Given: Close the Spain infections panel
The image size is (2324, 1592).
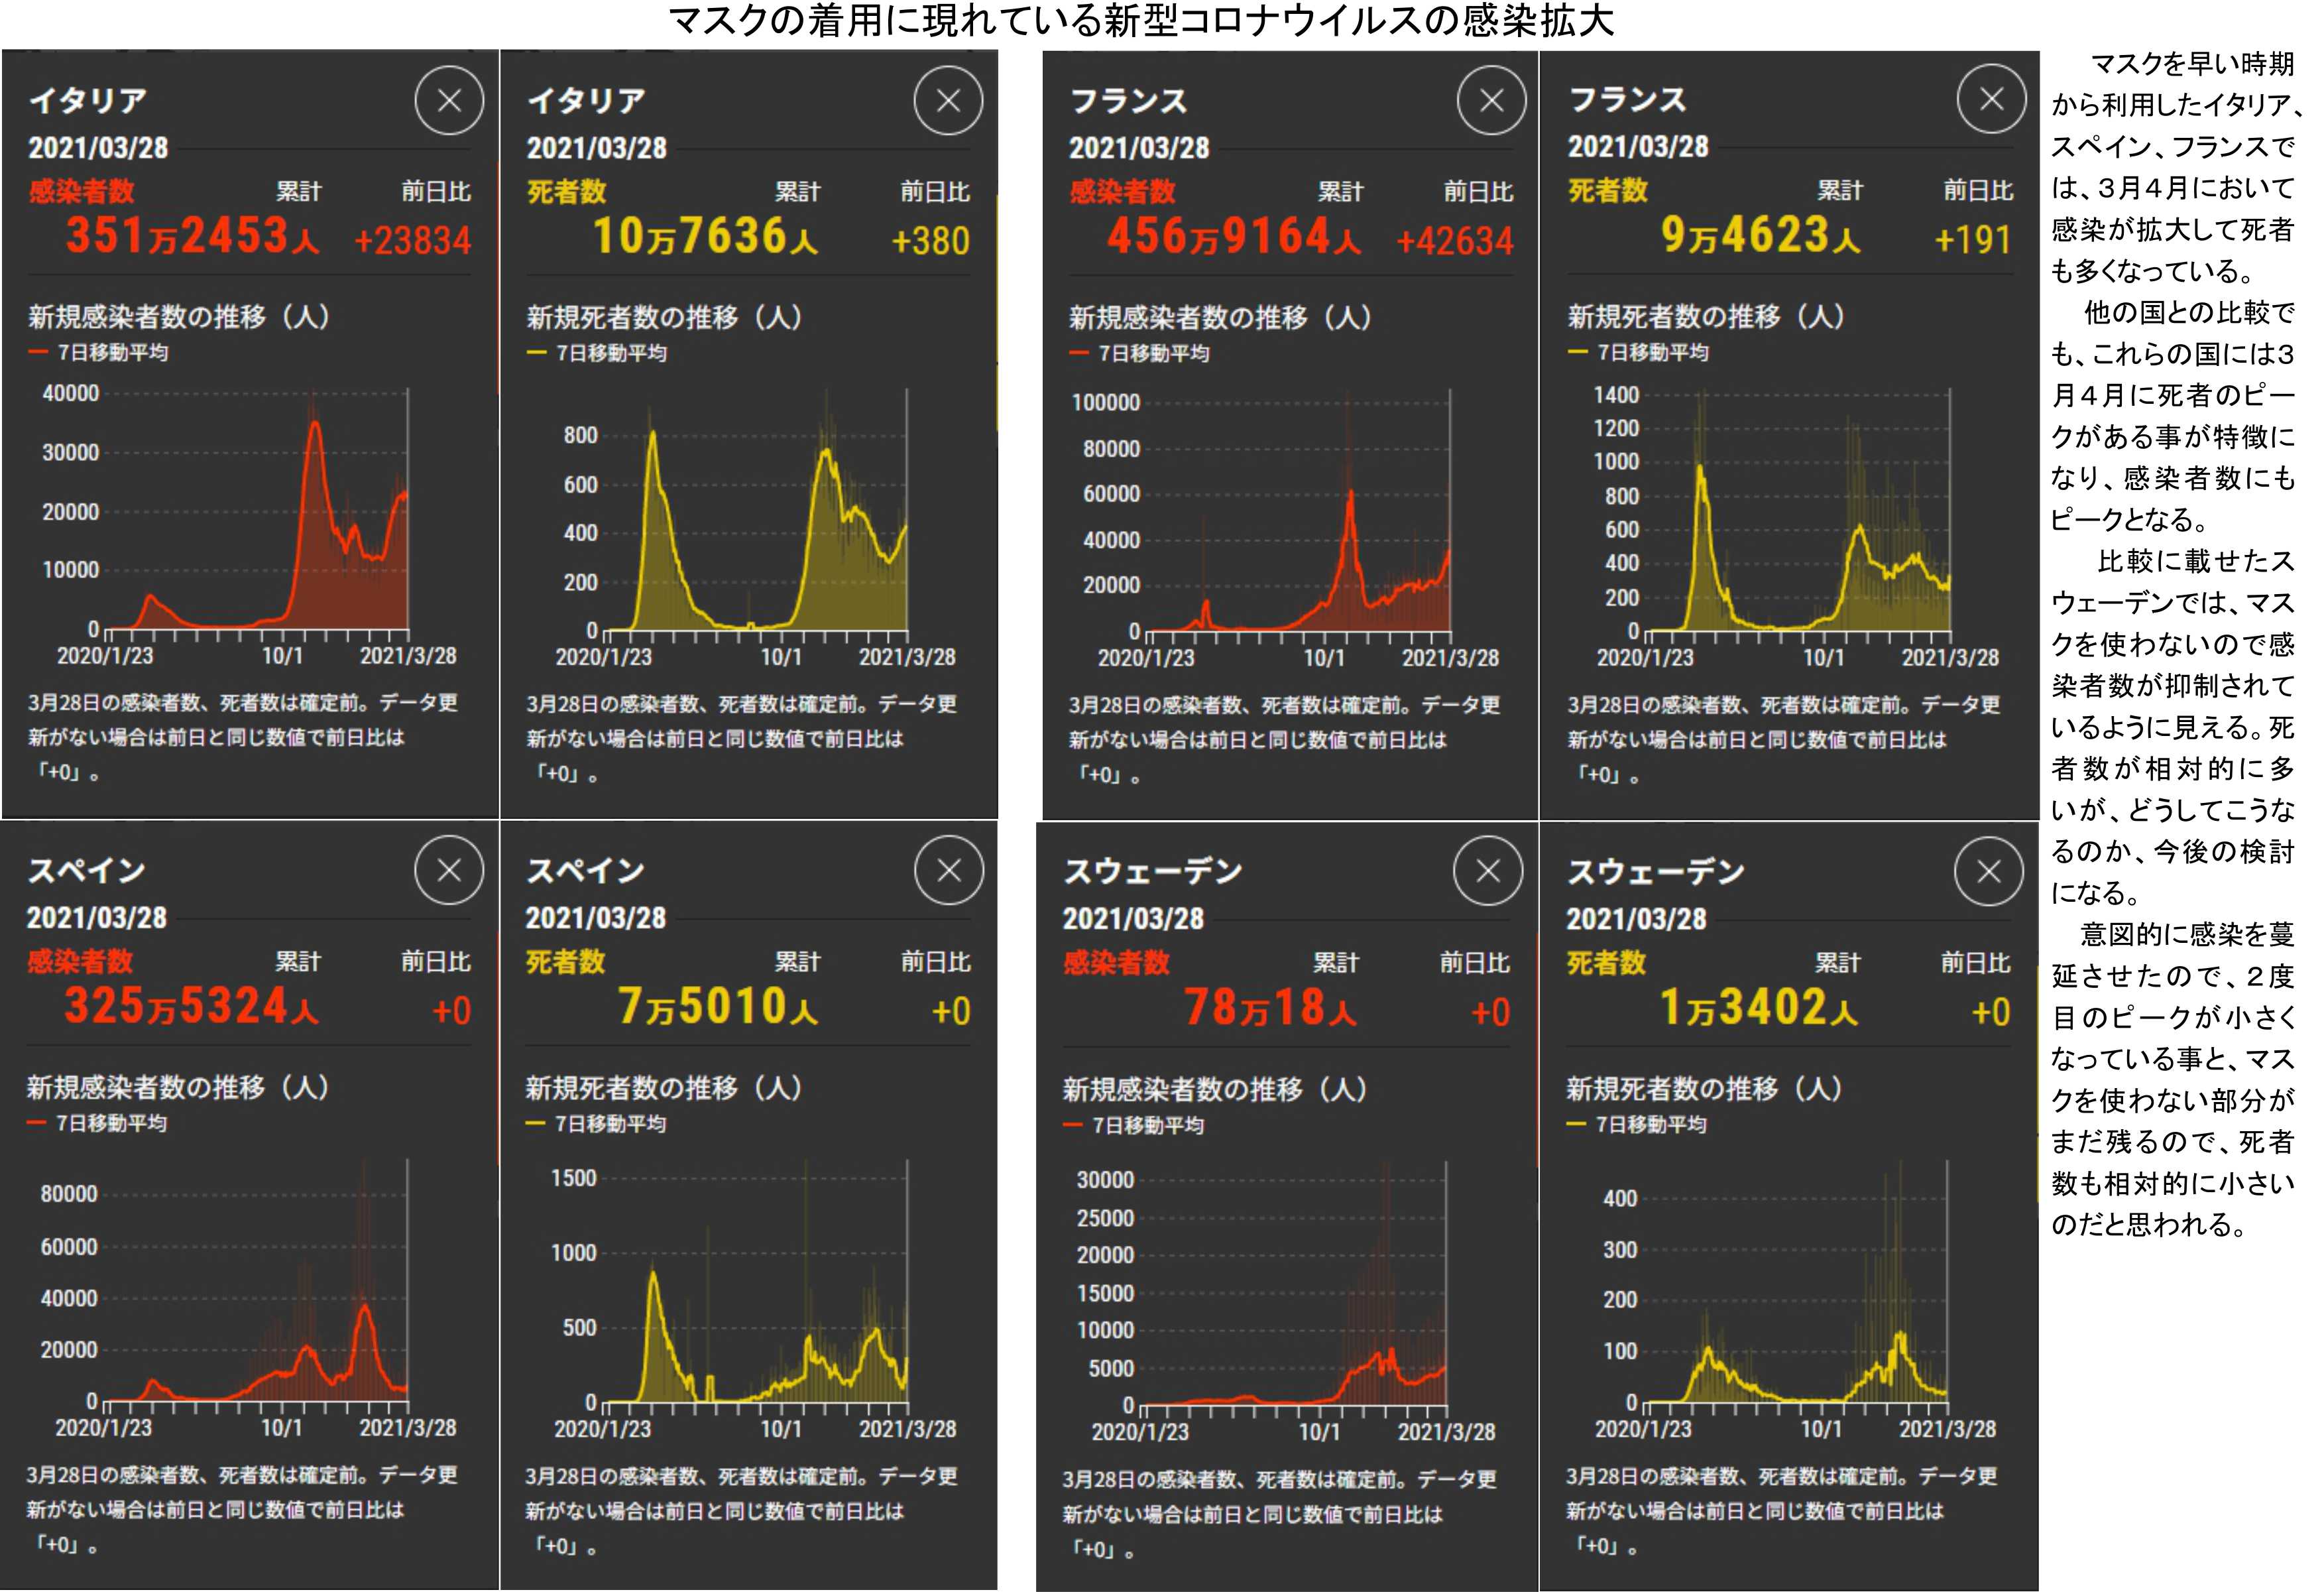Looking at the screenshot, I should 449,870.
